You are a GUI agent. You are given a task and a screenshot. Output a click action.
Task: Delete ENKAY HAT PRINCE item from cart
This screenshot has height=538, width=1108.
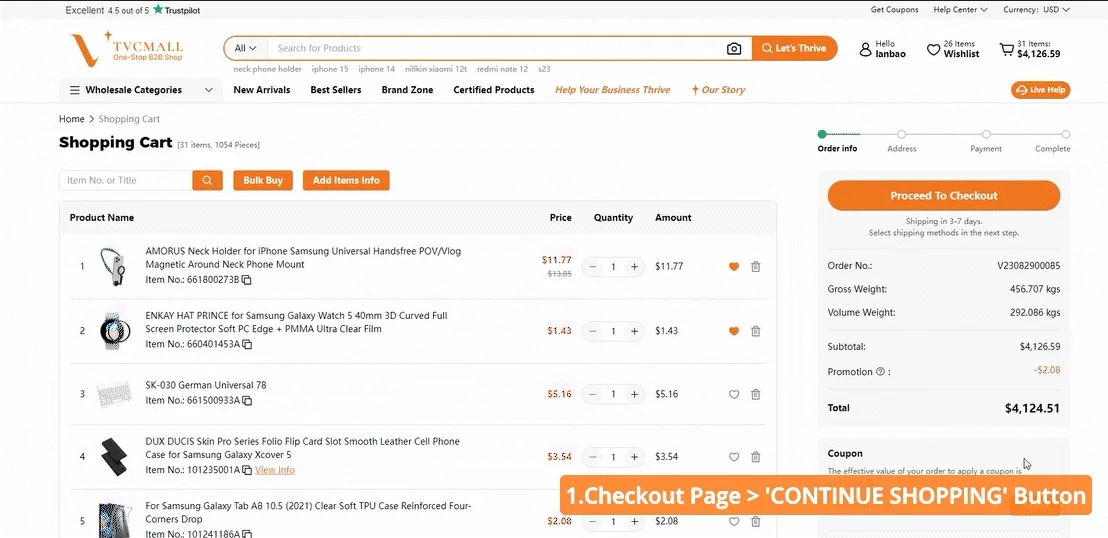[755, 331]
